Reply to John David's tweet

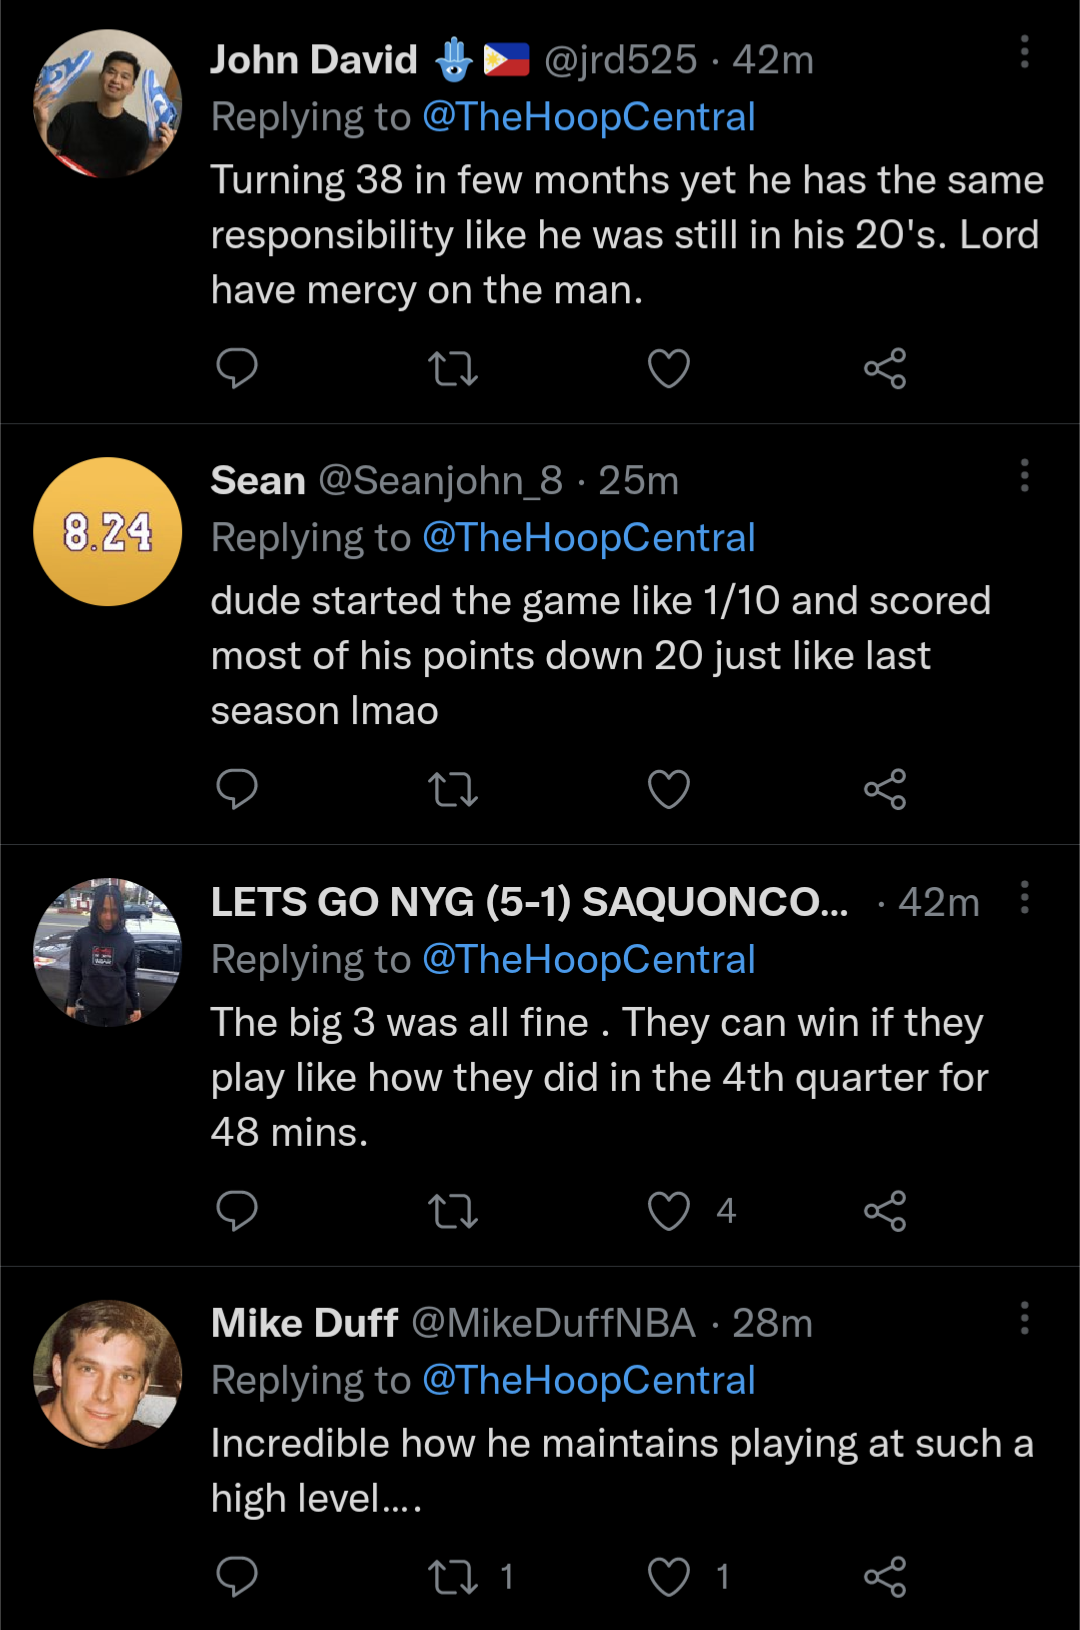click(x=237, y=369)
